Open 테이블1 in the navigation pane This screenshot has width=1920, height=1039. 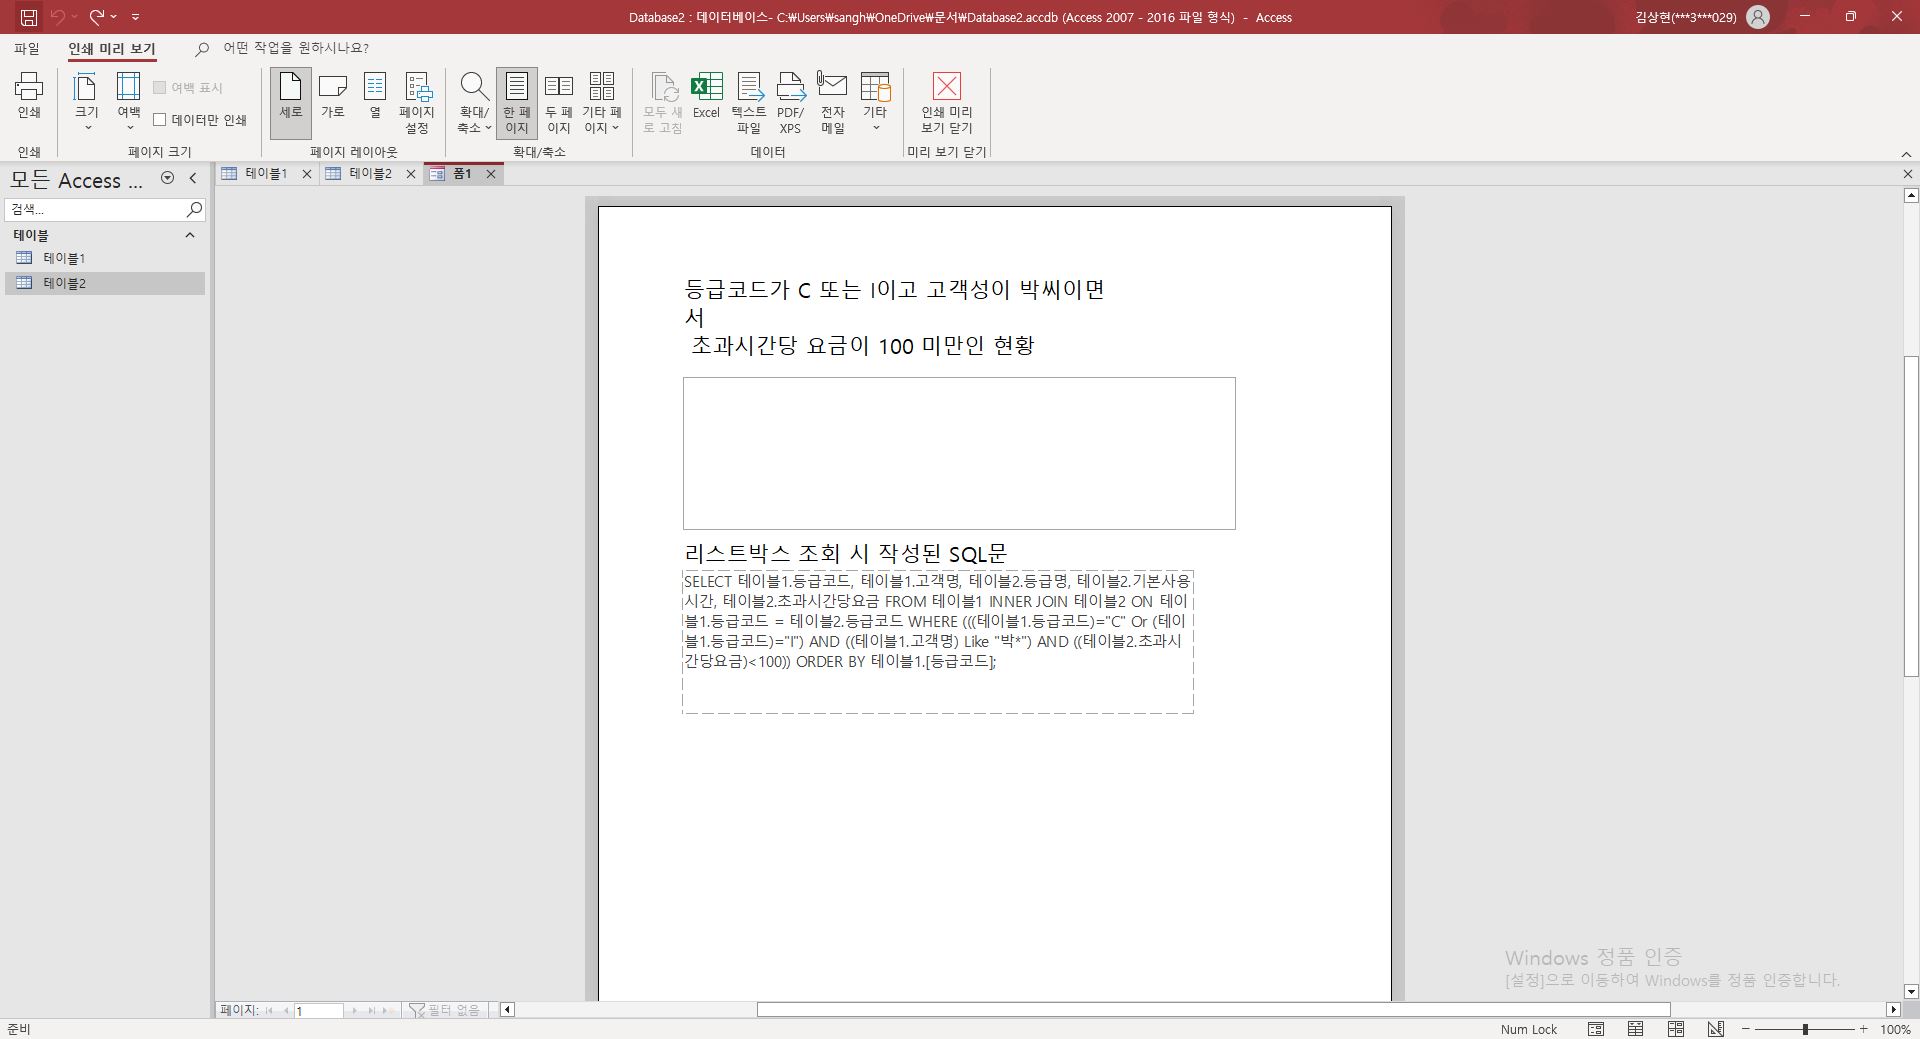click(x=64, y=258)
